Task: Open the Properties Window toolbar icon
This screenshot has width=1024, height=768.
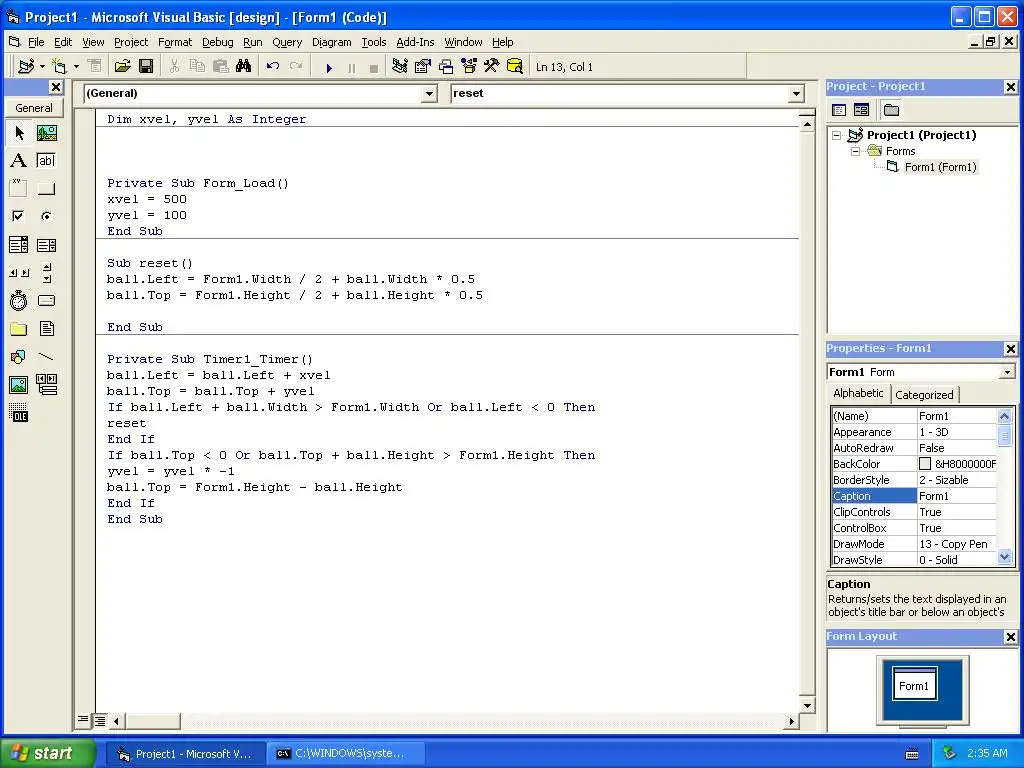Action: 423,66
